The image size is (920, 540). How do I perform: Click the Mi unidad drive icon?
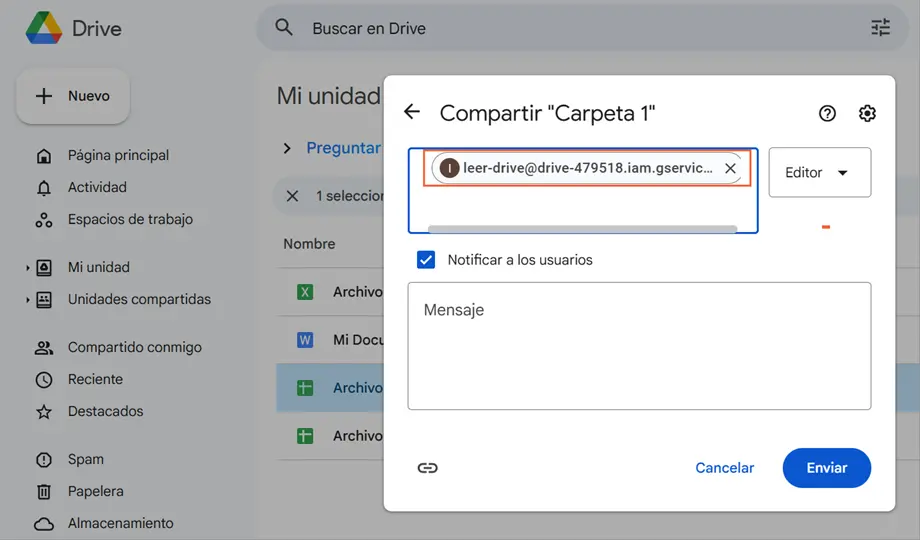tap(44, 268)
